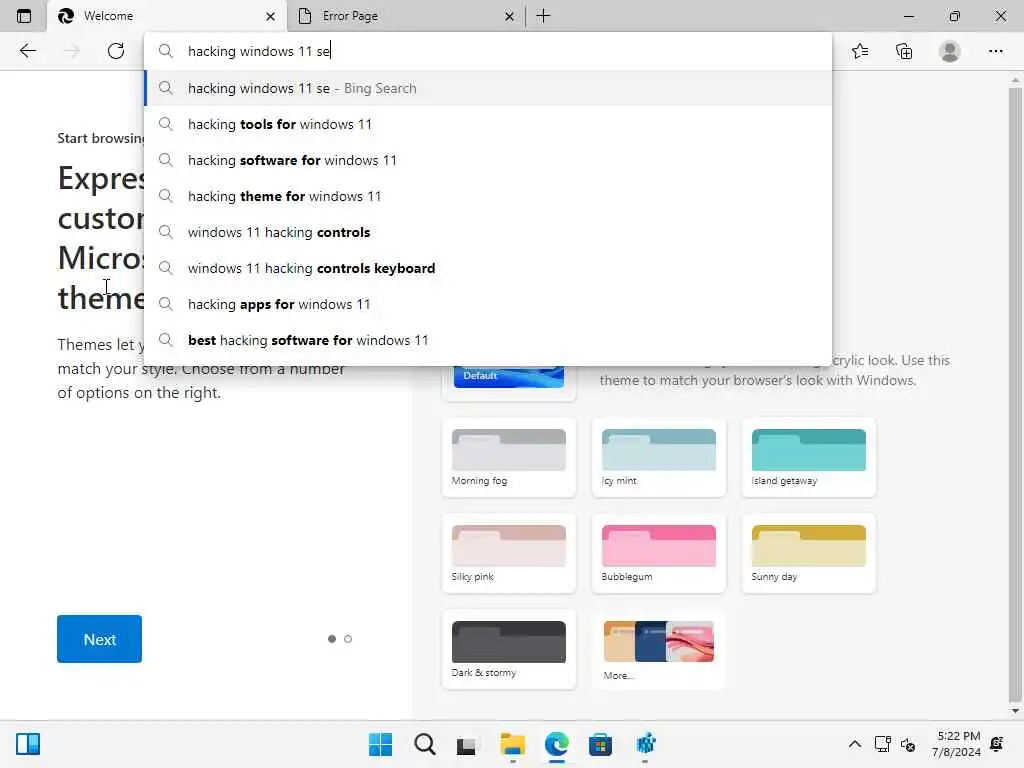The height and width of the screenshot is (768, 1024).
Task: Go to the second onboarding page dot
Action: 348,639
